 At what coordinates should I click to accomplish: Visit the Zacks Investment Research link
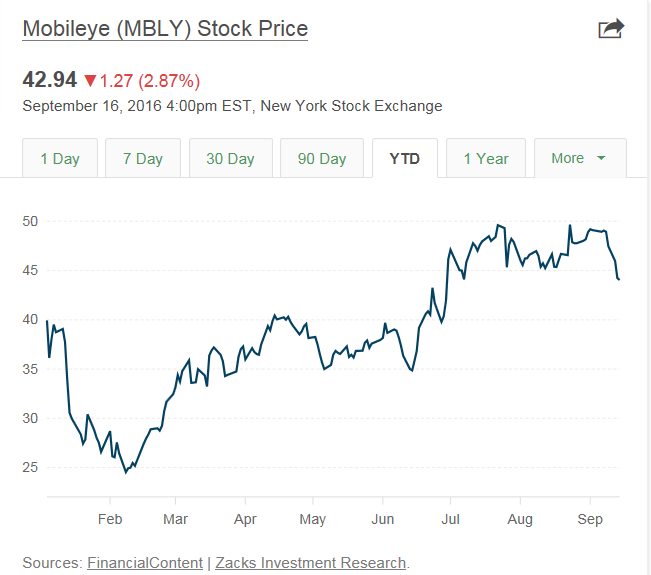312,563
